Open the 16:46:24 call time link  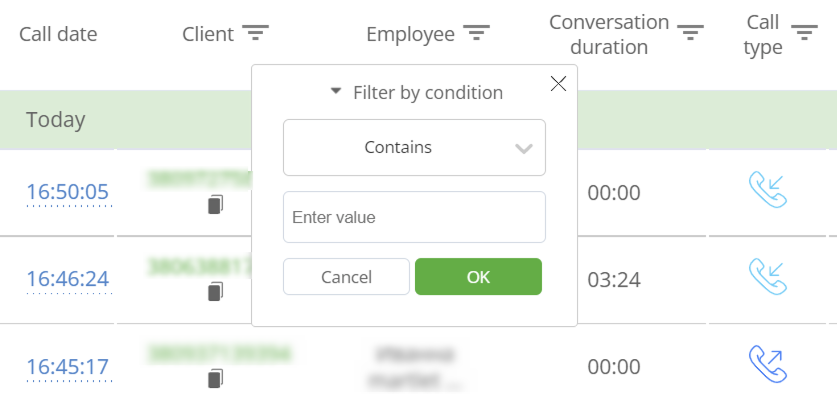(x=68, y=279)
